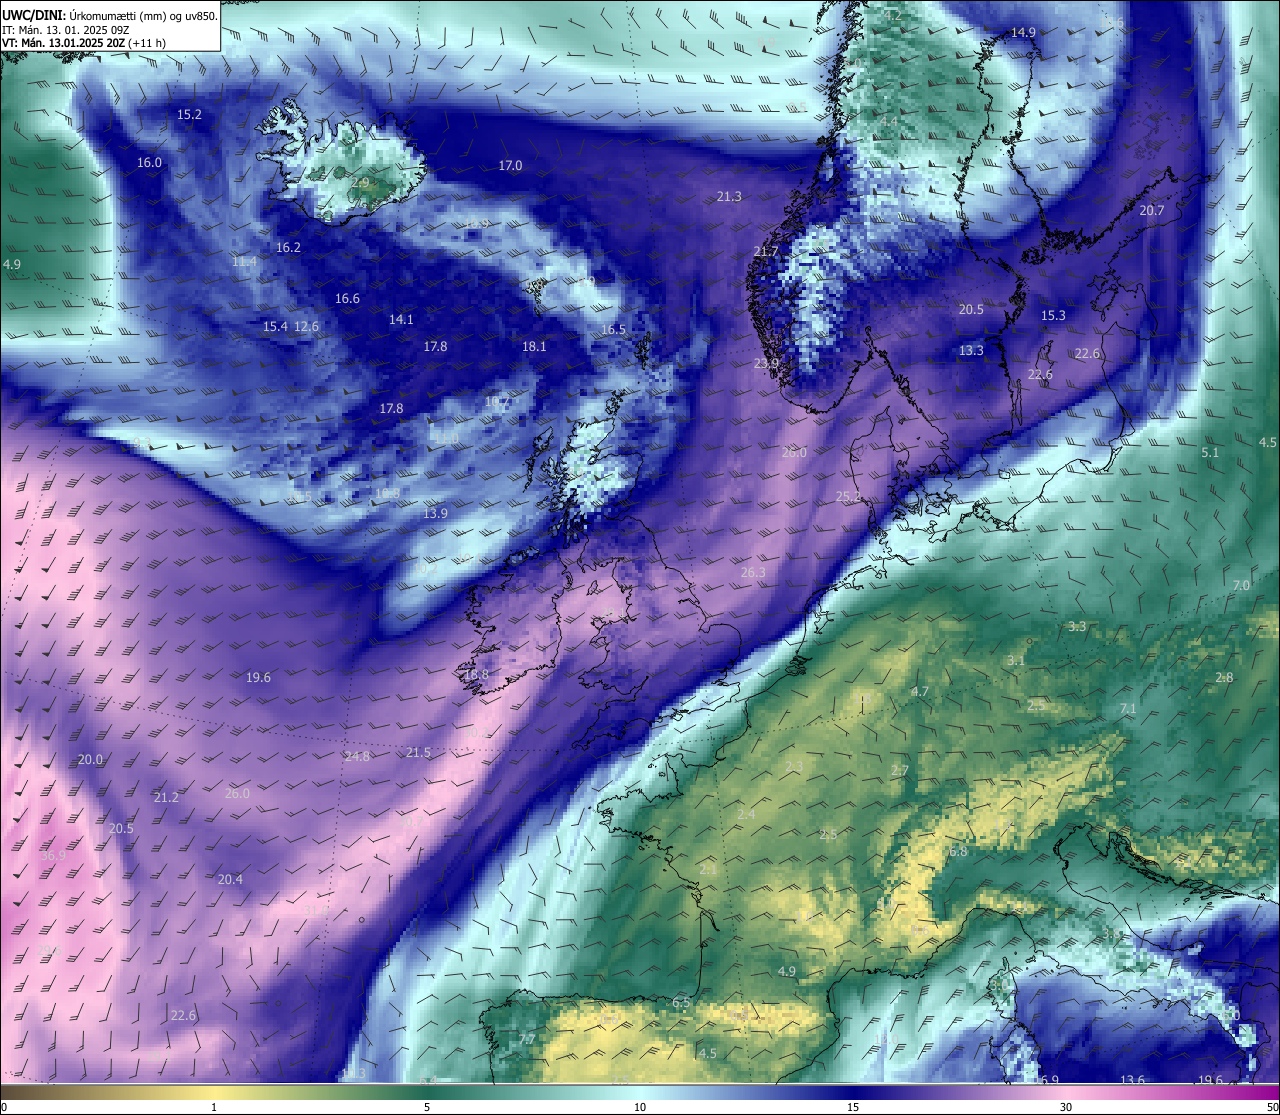Click the 3.1 value on the map

[1016, 660]
